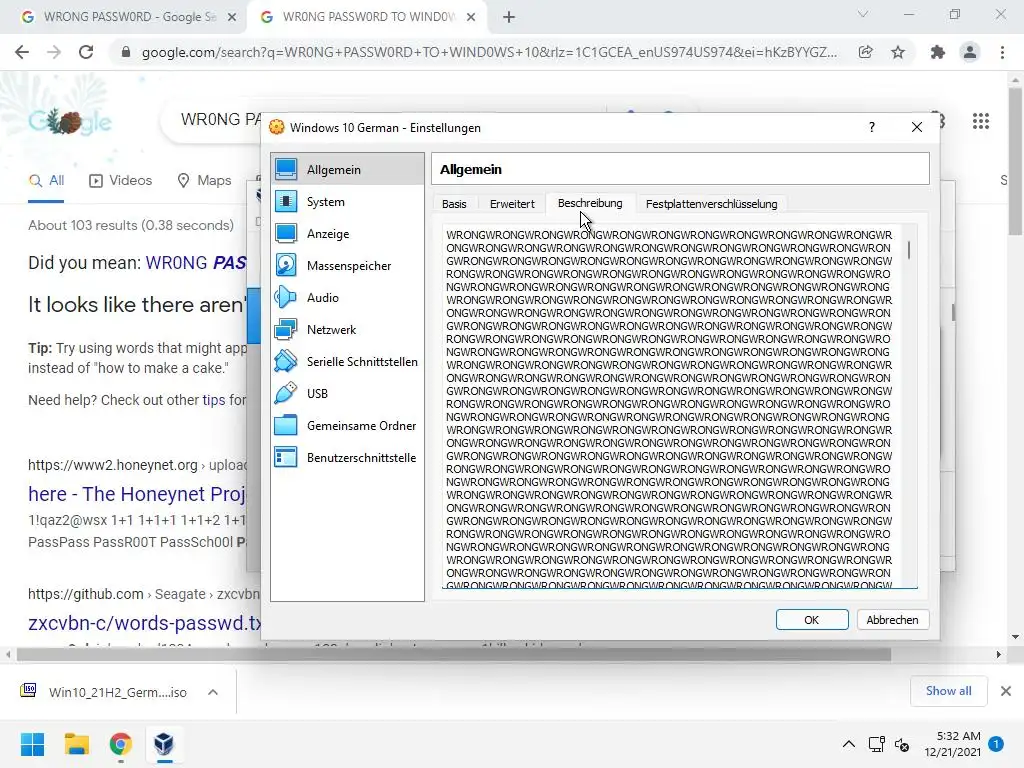Open Windows Start menu

[32, 744]
